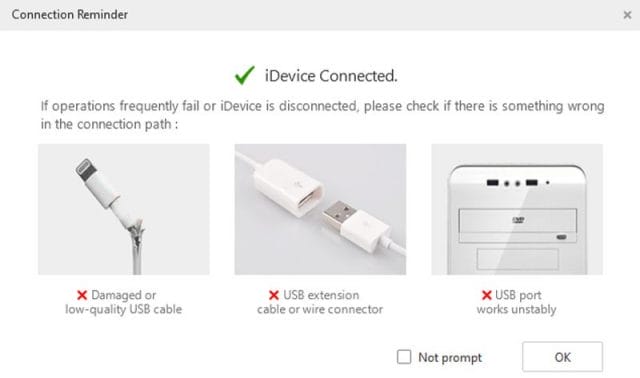640x378 pixels.
Task: Select the damaged Lightning cable picture
Action: pos(124,209)
